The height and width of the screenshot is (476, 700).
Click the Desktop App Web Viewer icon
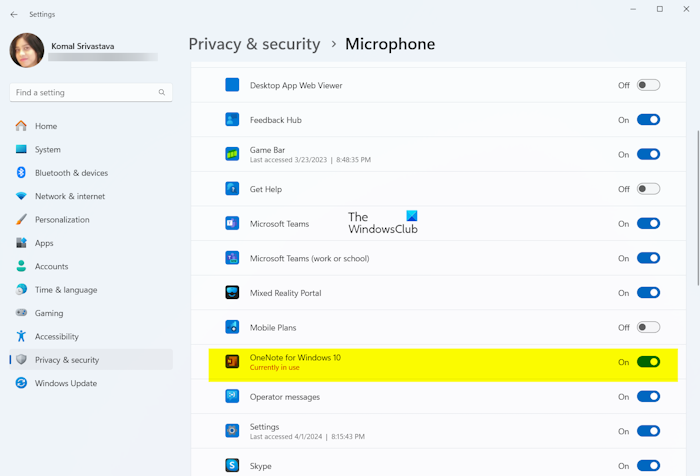[x=232, y=85]
